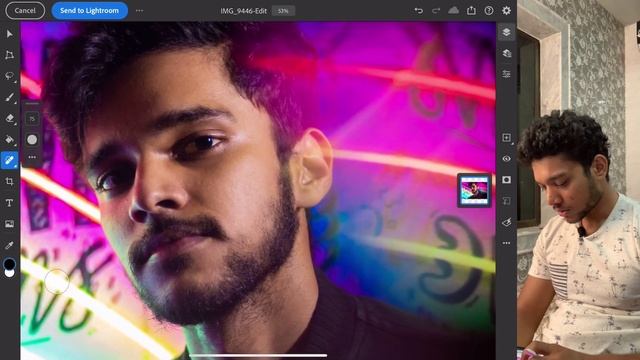Select the Eraser tool
This screenshot has width=640, height=360.
[x=9, y=118]
